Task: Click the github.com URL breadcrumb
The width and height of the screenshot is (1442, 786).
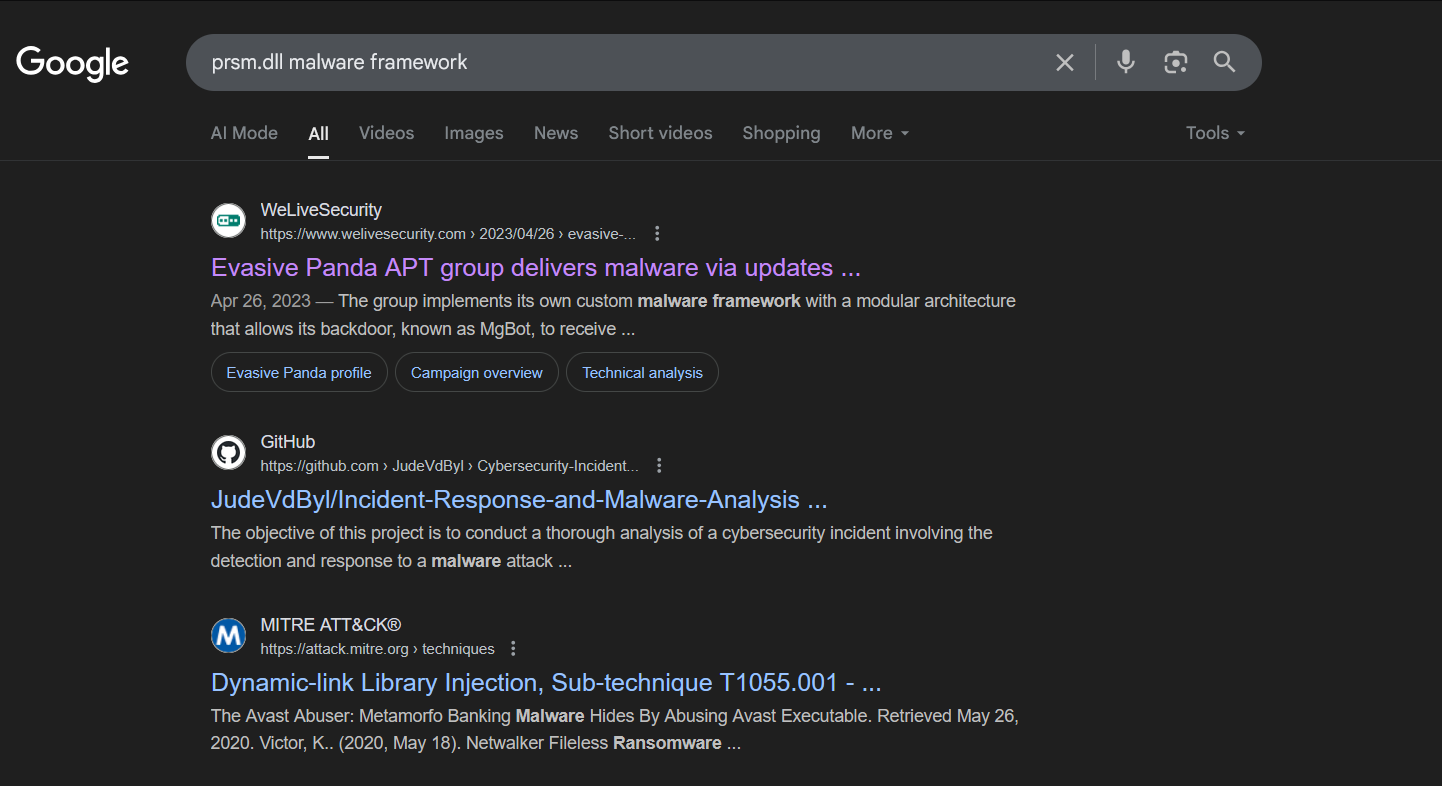Action: [449, 466]
